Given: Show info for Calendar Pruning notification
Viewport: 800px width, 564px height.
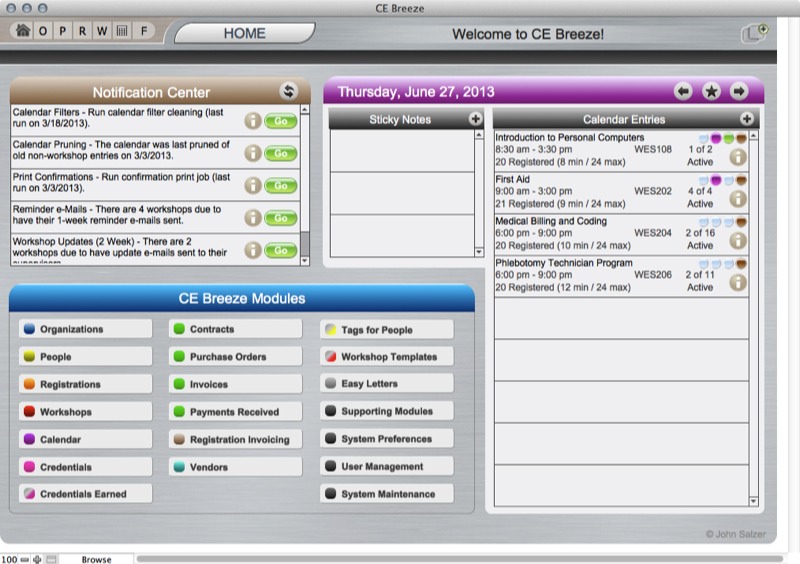Looking at the screenshot, I should click(x=253, y=153).
